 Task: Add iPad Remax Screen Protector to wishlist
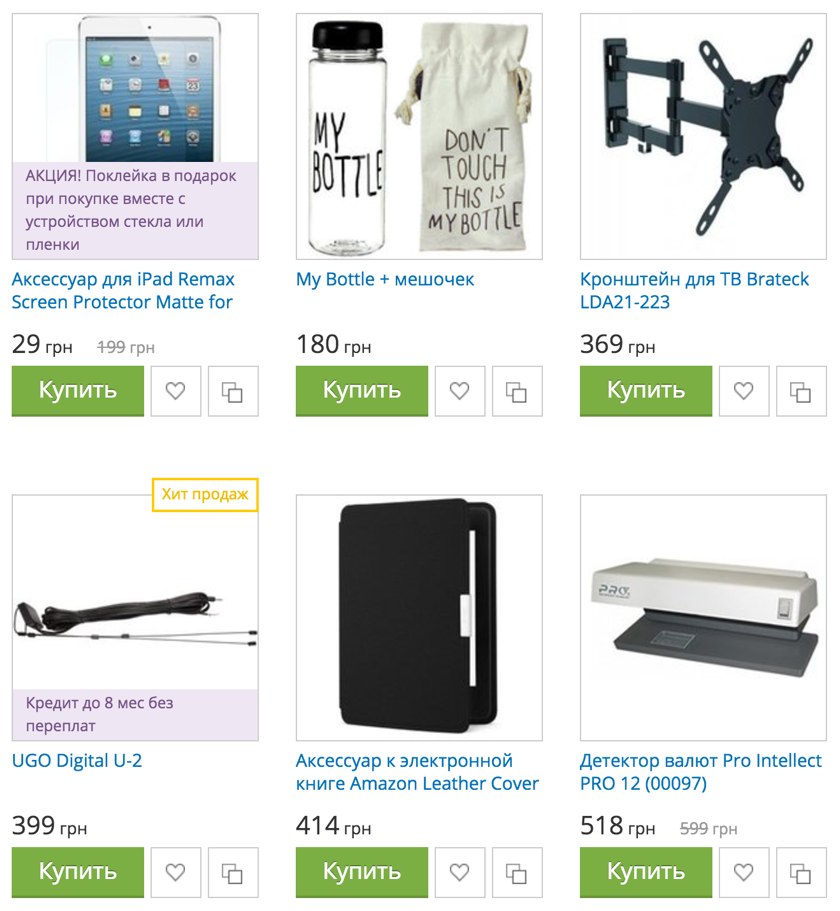175,391
